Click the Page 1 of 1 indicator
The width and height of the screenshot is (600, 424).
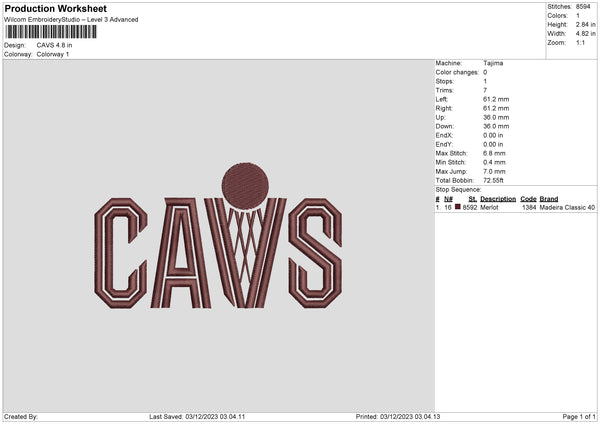point(577,416)
